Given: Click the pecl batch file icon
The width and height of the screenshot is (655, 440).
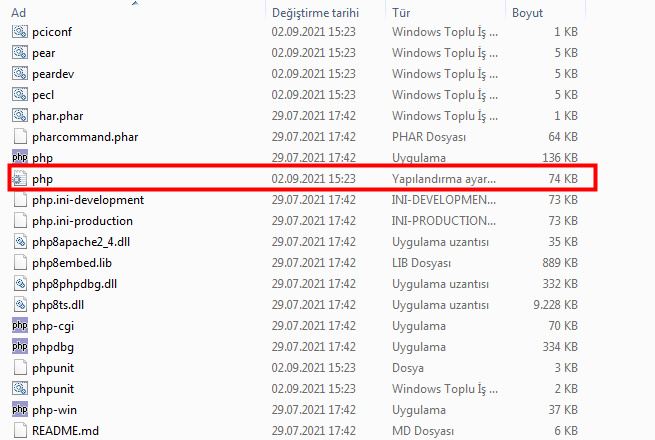Looking at the screenshot, I should pos(20,94).
